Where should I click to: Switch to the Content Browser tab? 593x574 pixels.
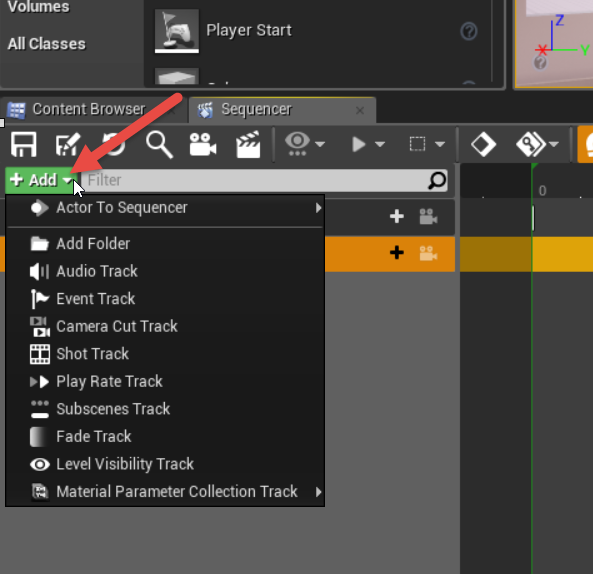coord(88,109)
